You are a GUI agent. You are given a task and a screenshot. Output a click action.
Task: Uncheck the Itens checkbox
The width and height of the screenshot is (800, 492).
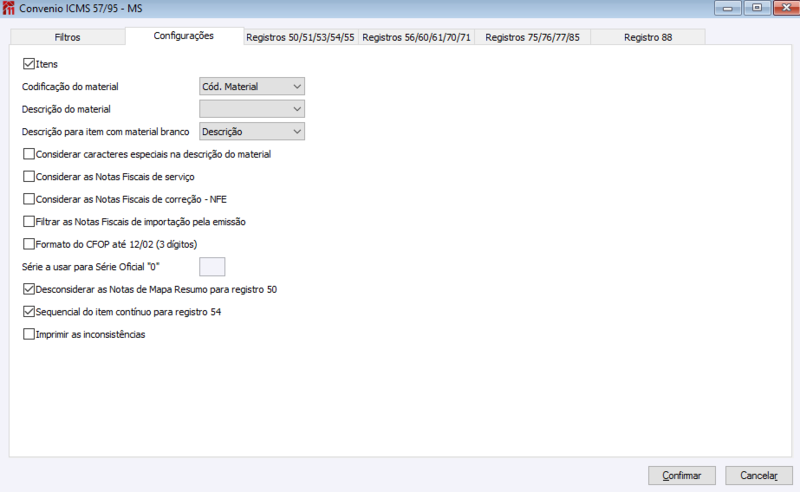click(x=29, y=64)
